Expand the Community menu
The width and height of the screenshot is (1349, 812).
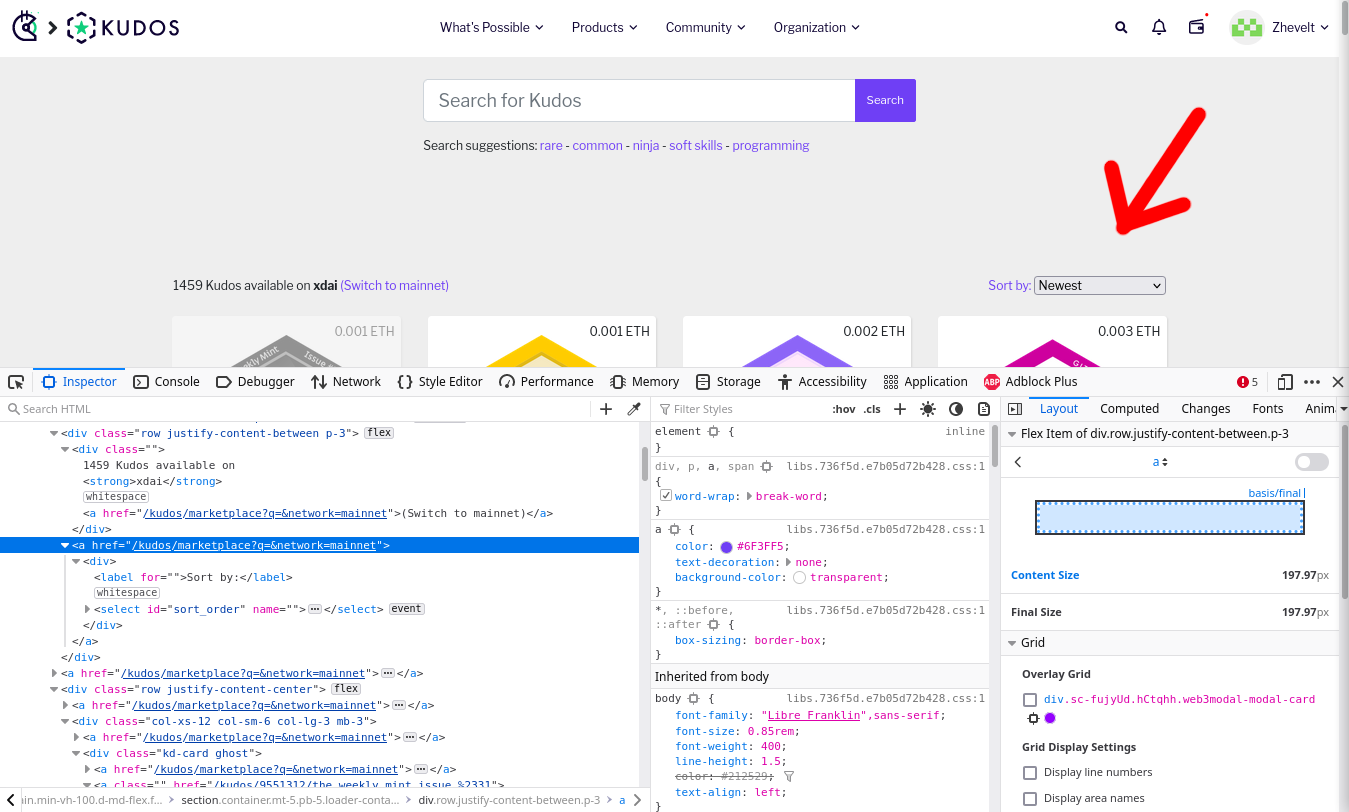click(x=706, y=28)
